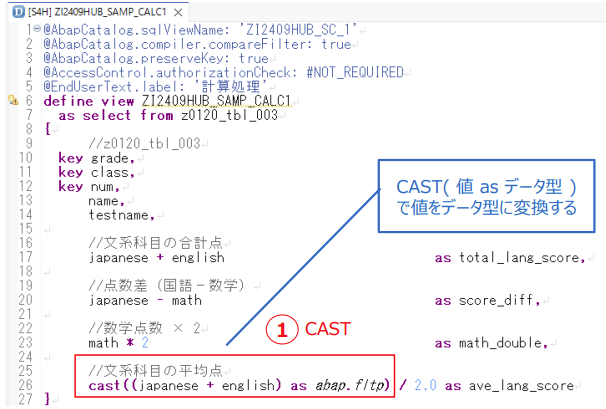Click the sqlViewName value 'ZI2409HUB_SC_1'
Screen dimensions: 606x409
pos(298,30)
